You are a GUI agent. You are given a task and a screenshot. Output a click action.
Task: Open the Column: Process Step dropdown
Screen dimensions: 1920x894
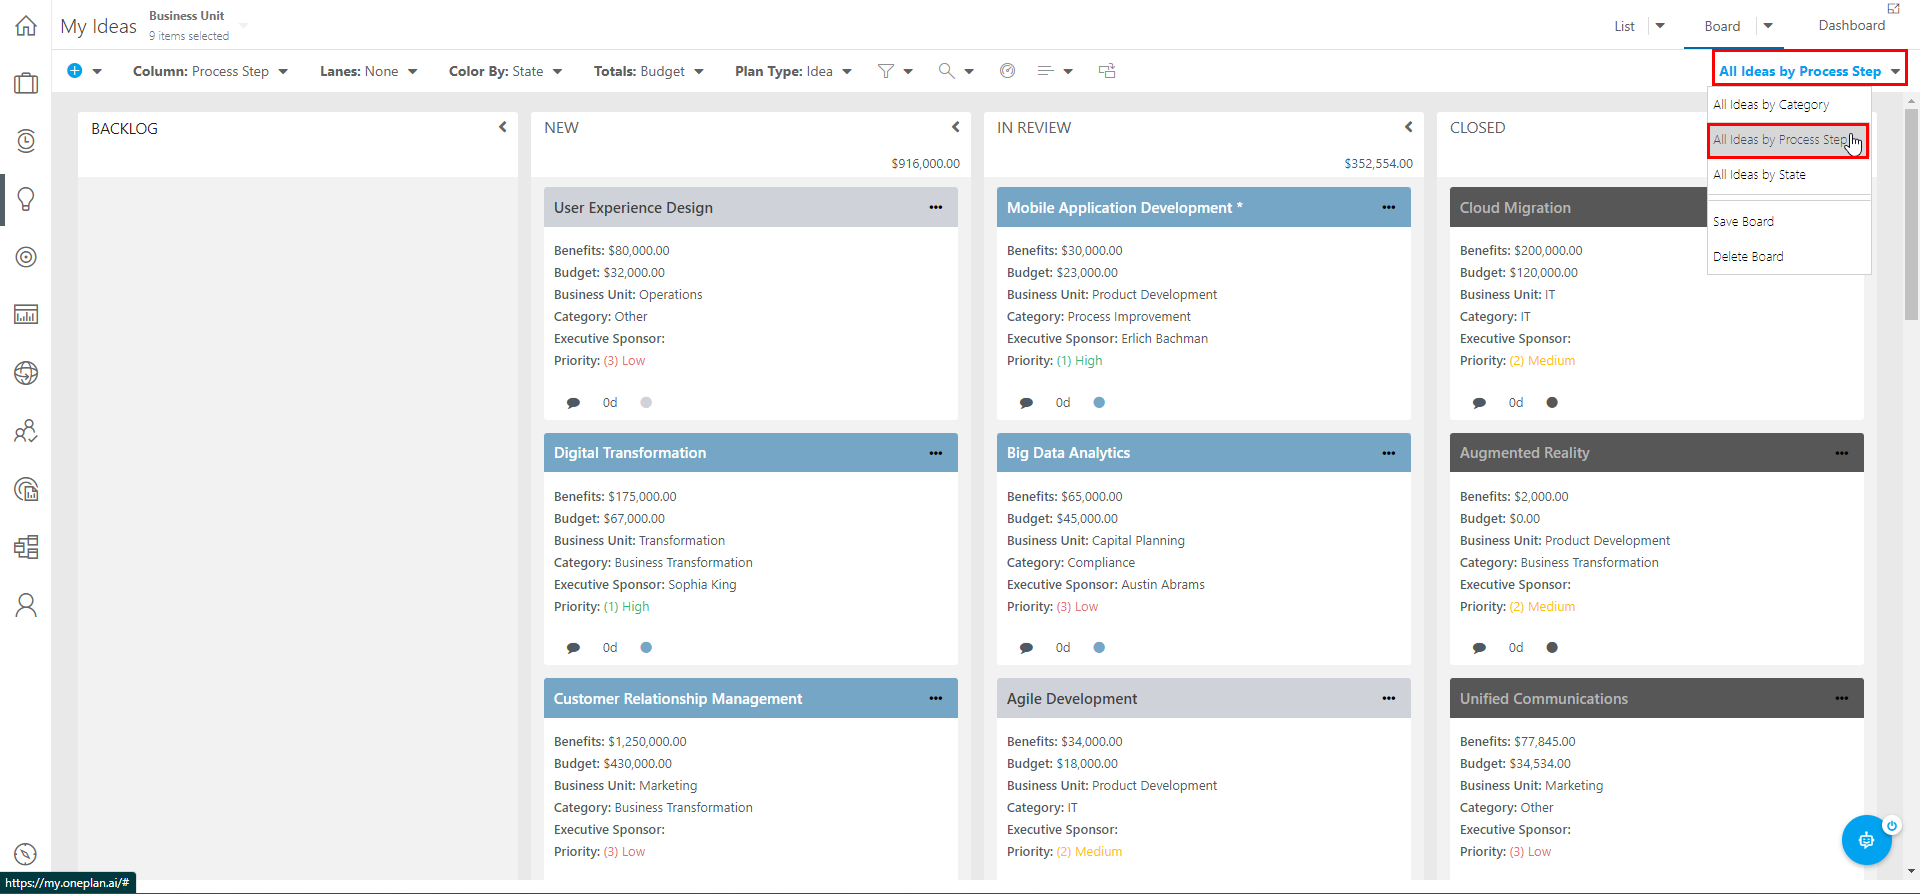[210, 71]
